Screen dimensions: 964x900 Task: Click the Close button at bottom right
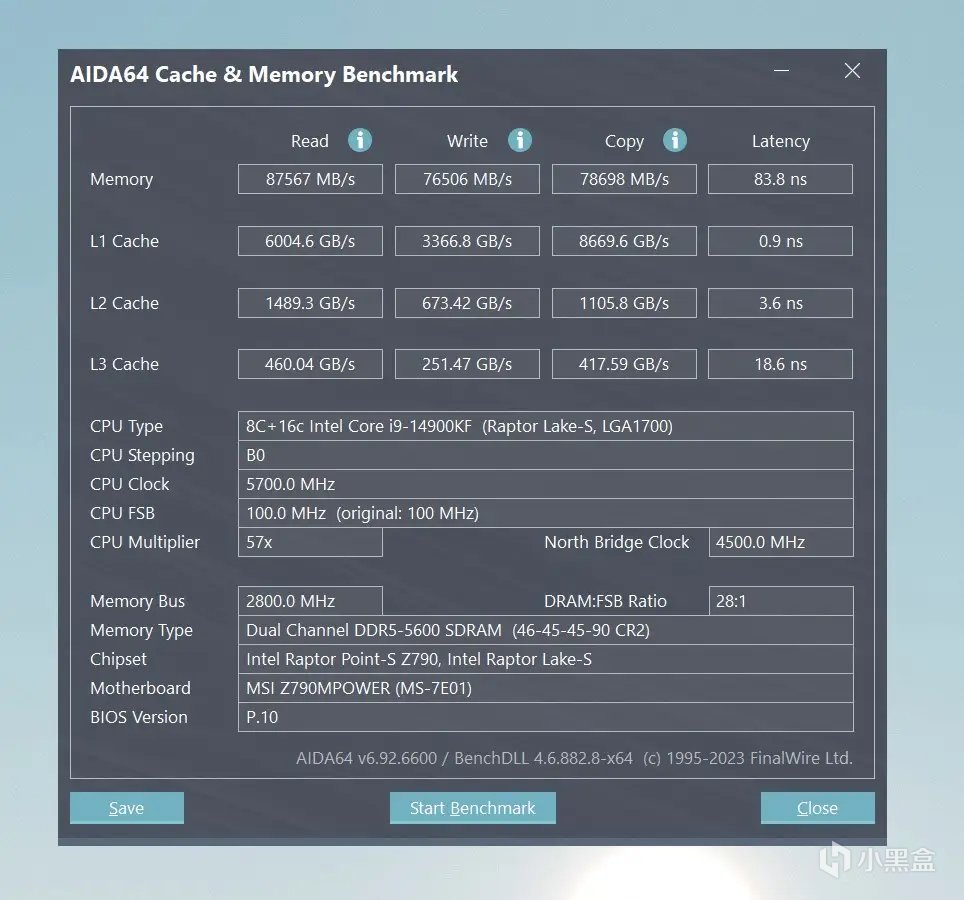(x=818, y=808)
